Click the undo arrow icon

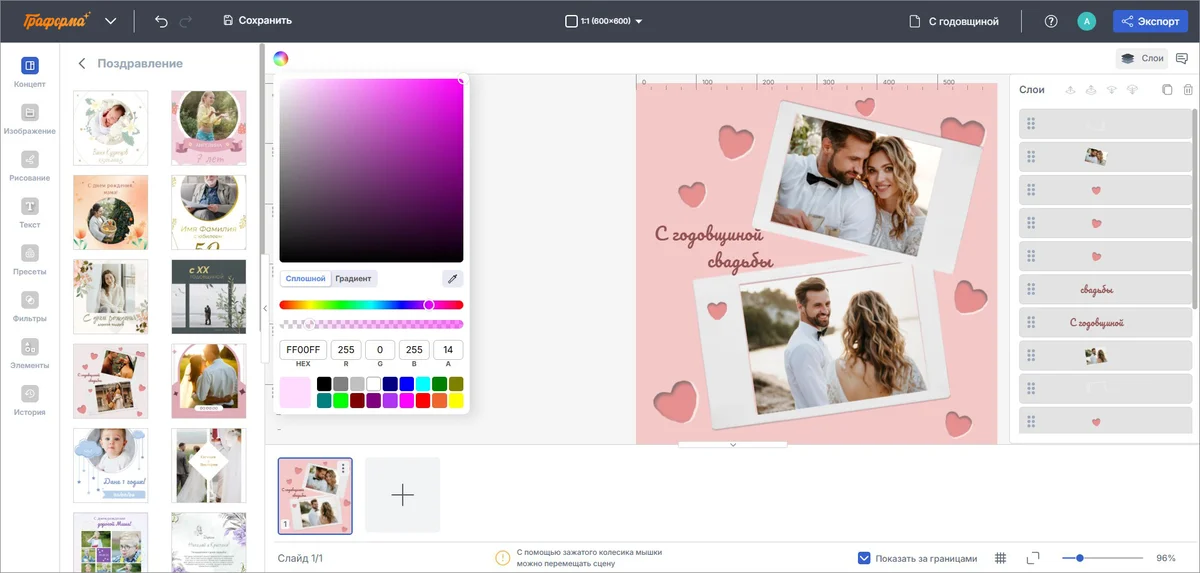[x=161, y=21]
